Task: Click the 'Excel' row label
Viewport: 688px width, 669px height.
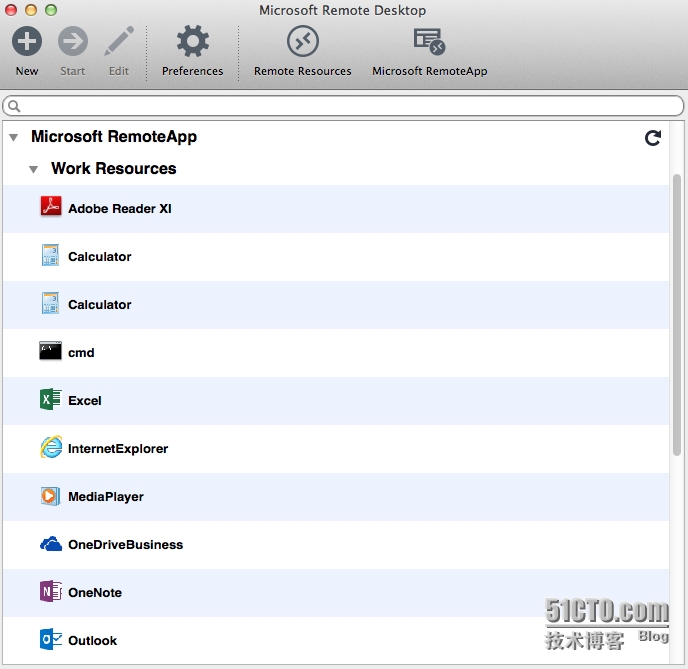Action: (x=85, y=401)
